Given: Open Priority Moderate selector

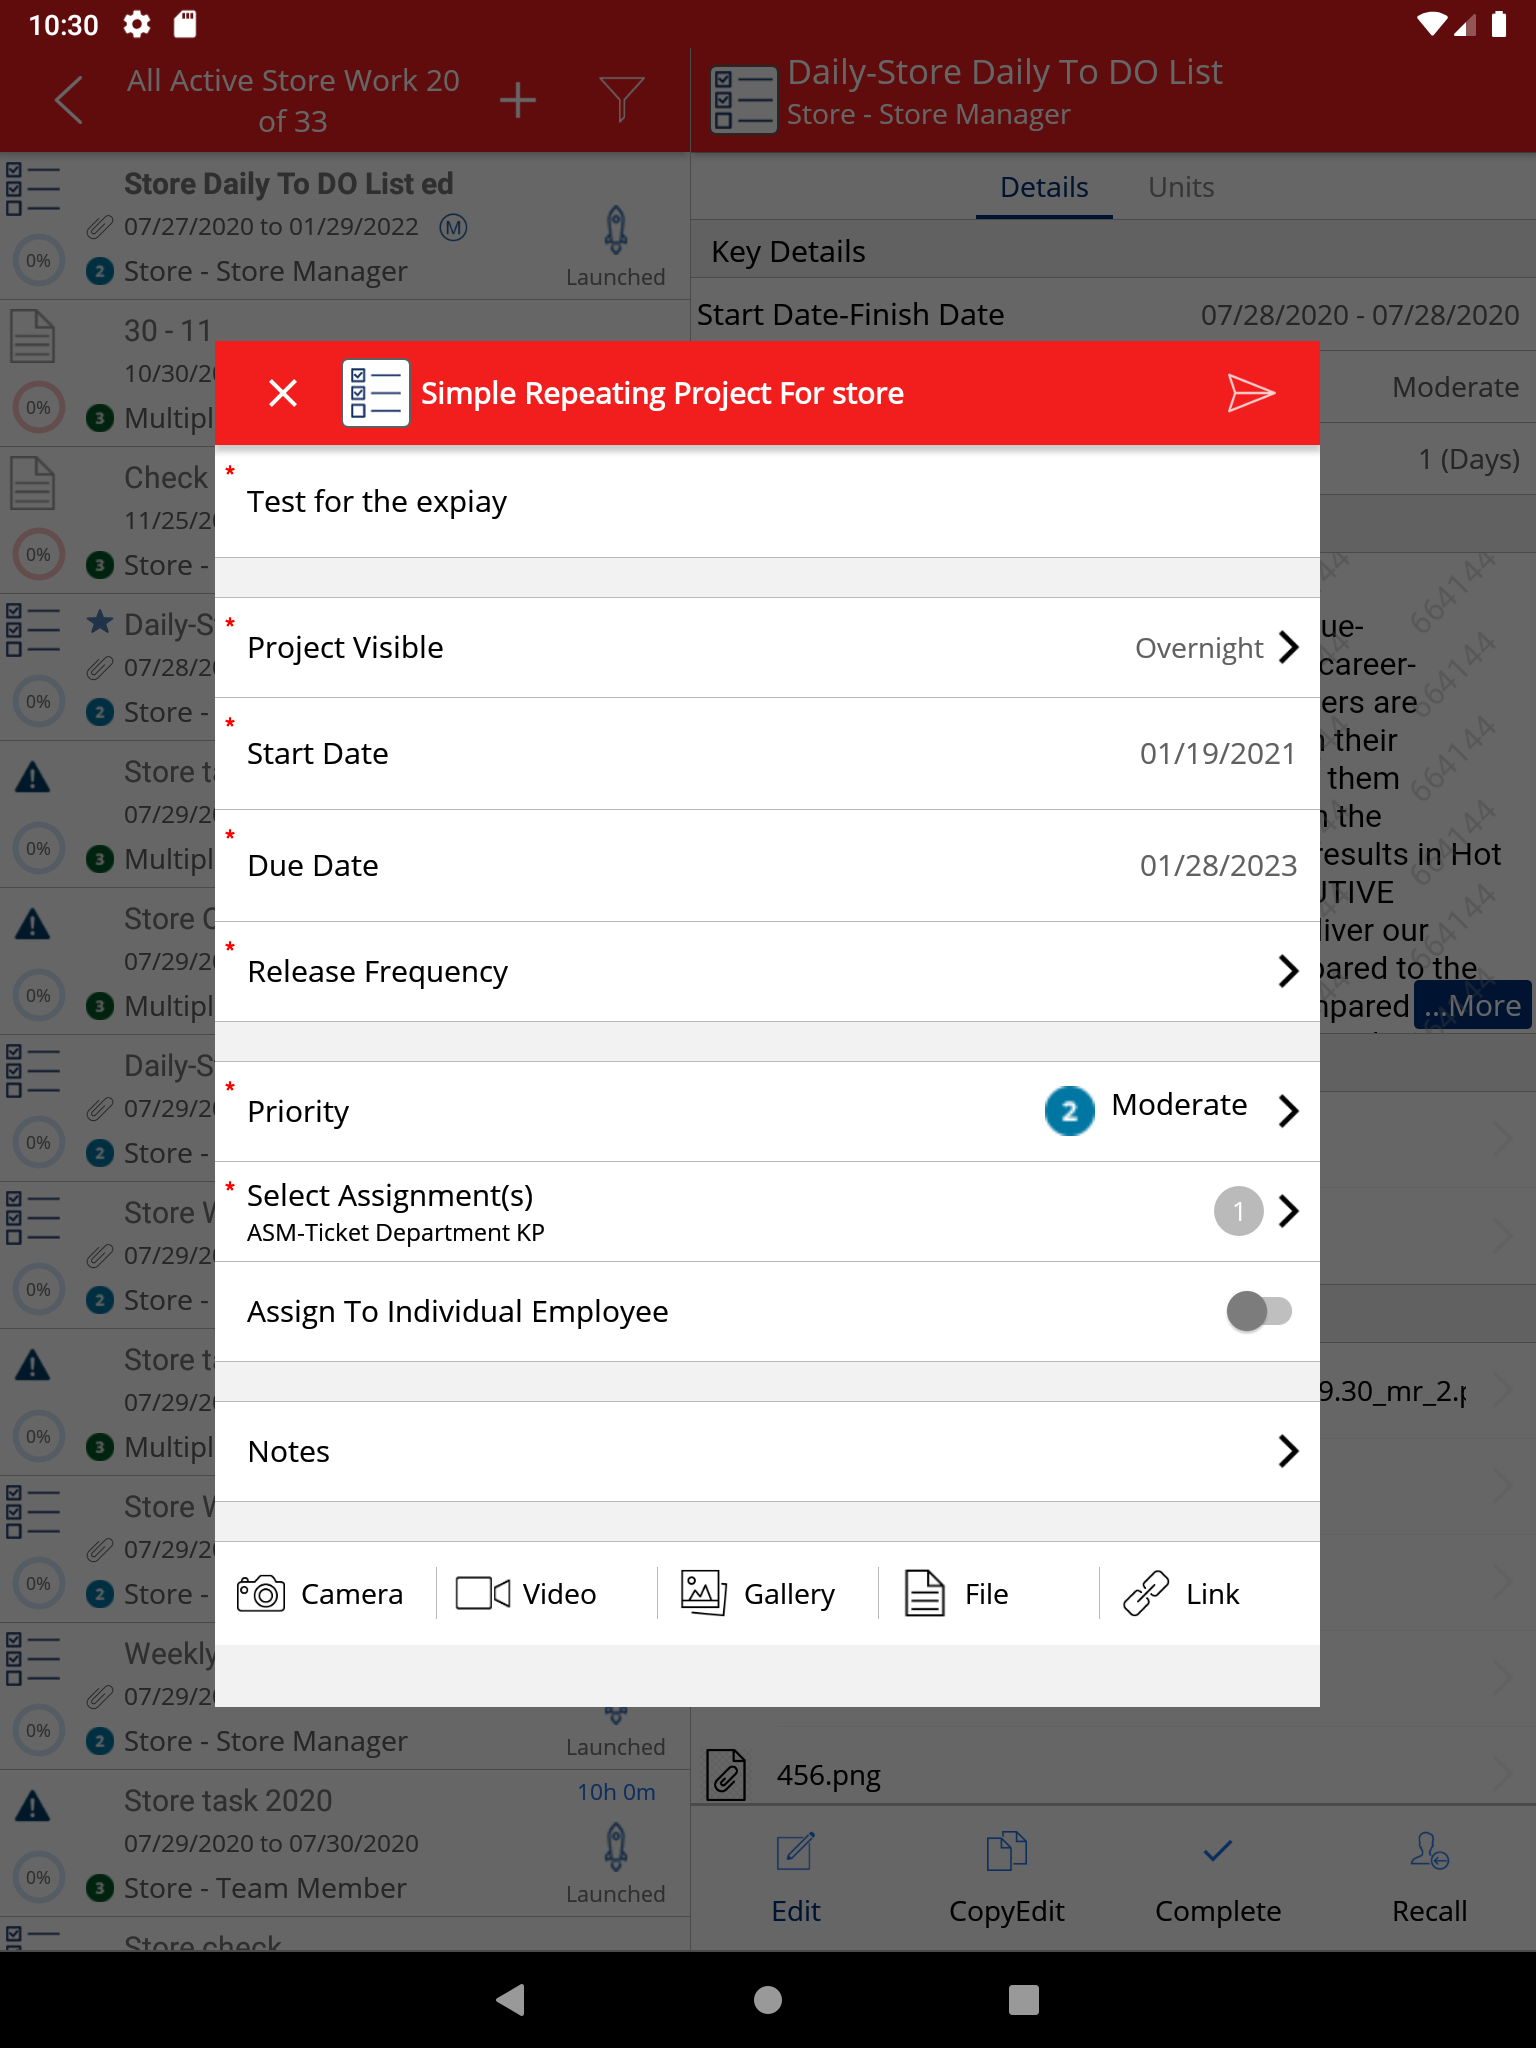Looking at the screenshot, I should point(767,1111).
